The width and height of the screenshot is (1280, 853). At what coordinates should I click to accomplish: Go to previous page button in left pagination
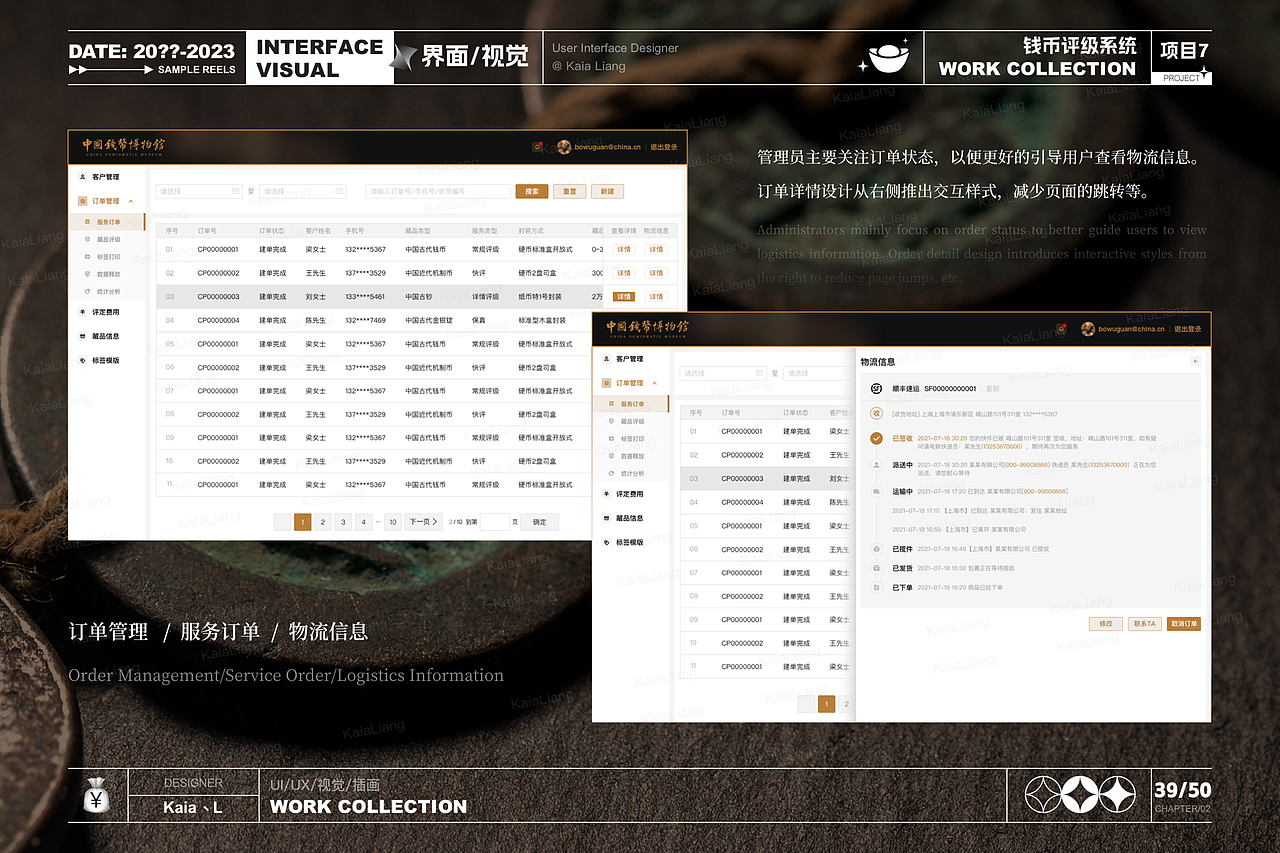[x=282, y=522]
